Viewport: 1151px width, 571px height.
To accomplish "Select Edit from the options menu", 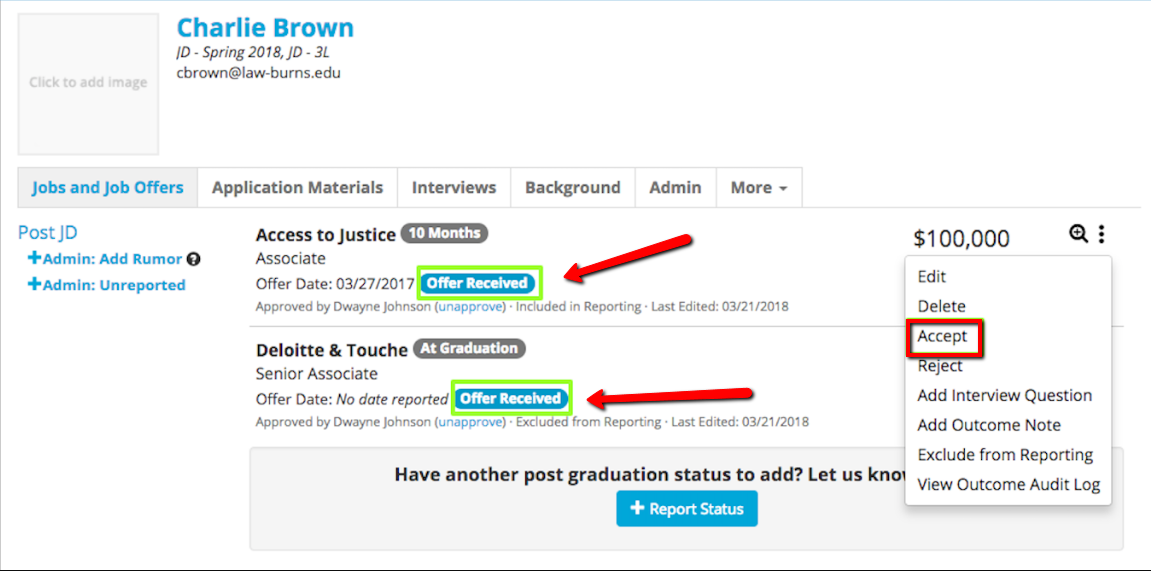I will point(932,277).
